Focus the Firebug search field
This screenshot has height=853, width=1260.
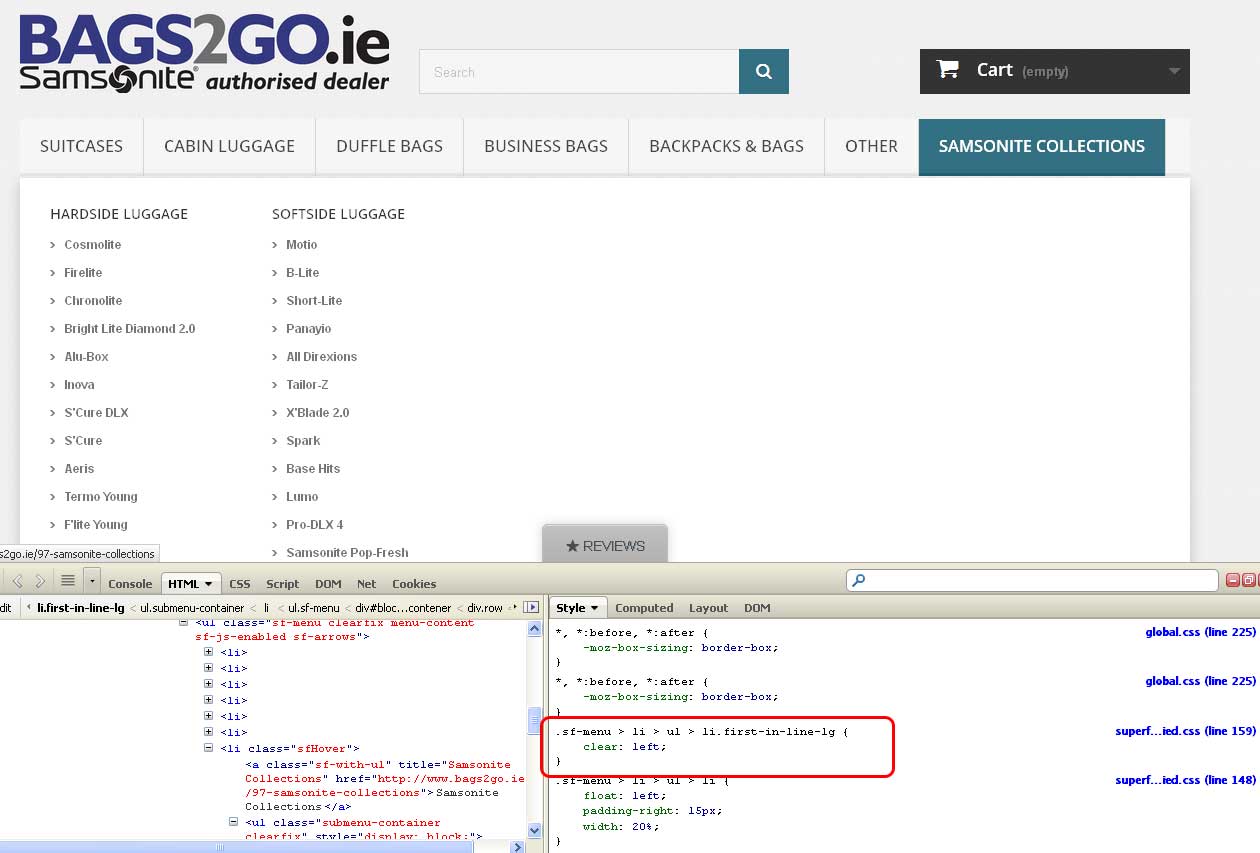coord(1032,580)
